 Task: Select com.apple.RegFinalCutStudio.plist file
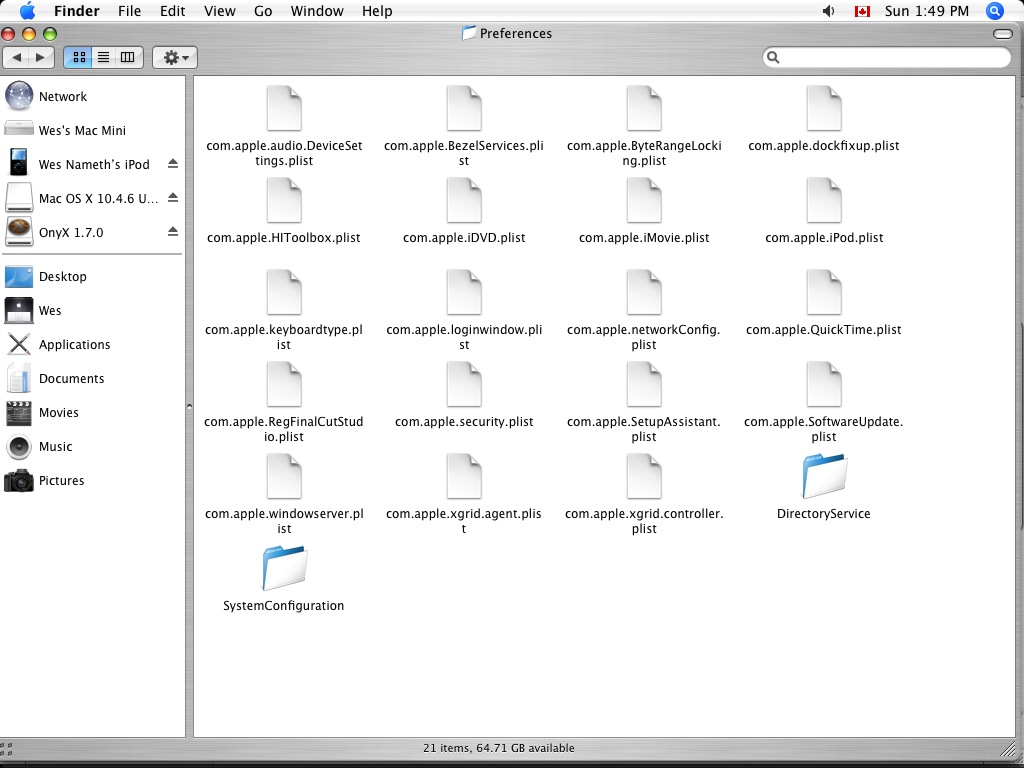(x=284, y=385)
